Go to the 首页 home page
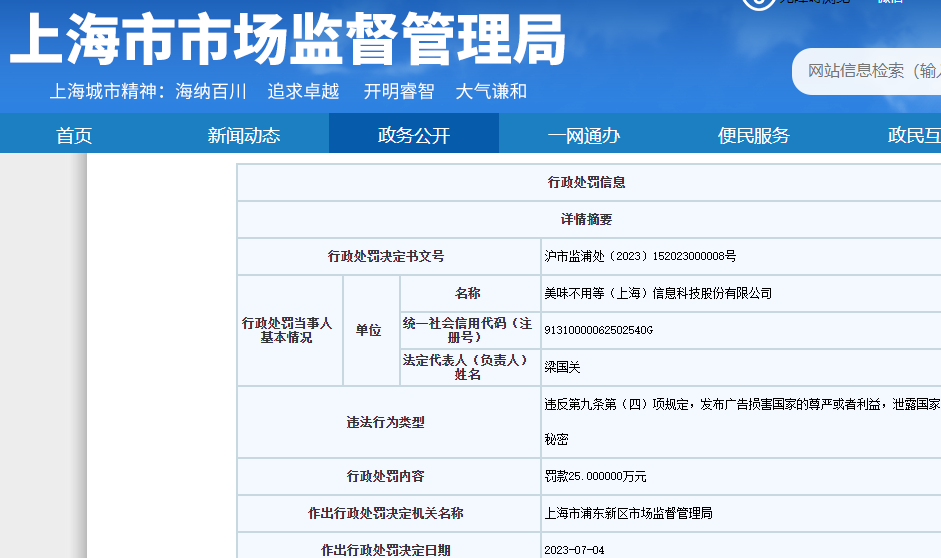Viewport: 941px width, 558px height. tap(74, 135)
